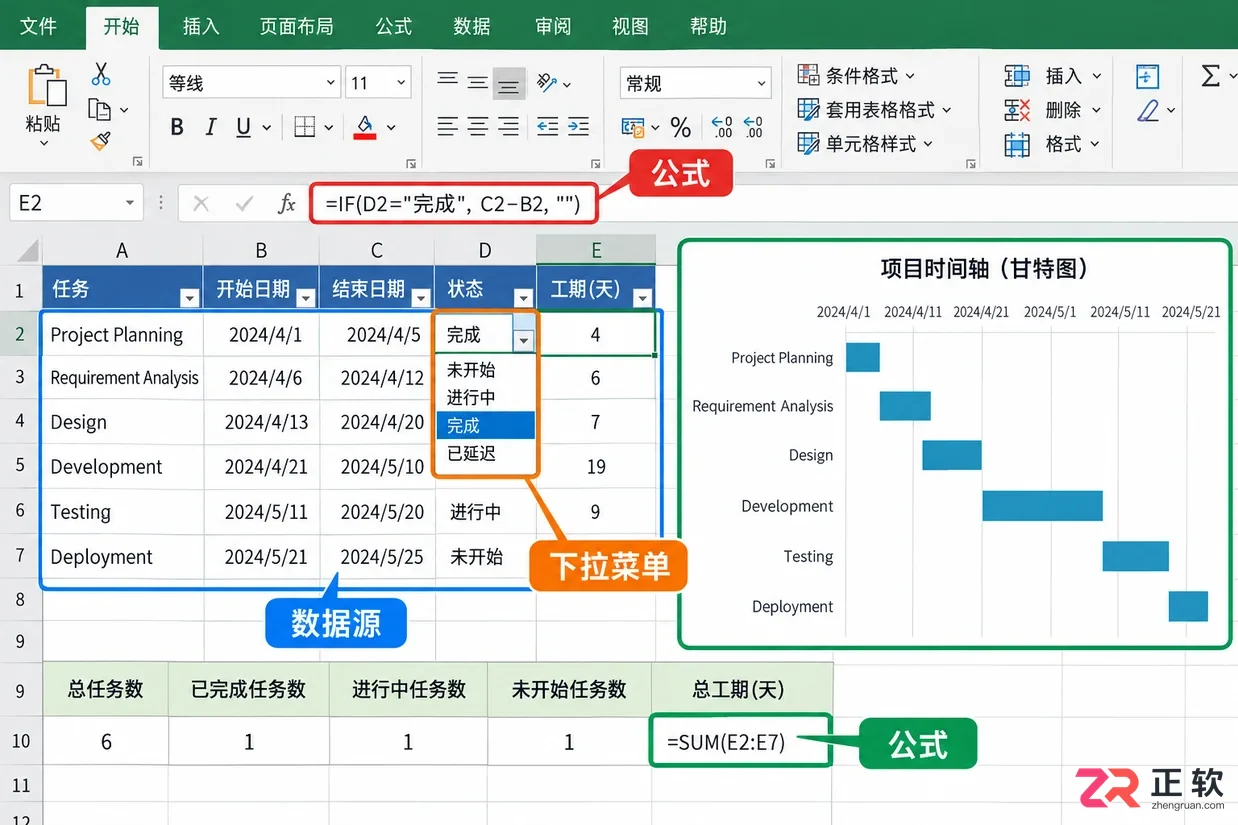1238x825 pixels.
Task: Switch to the 数据 ribbon tab
Action: pos(472,26)
